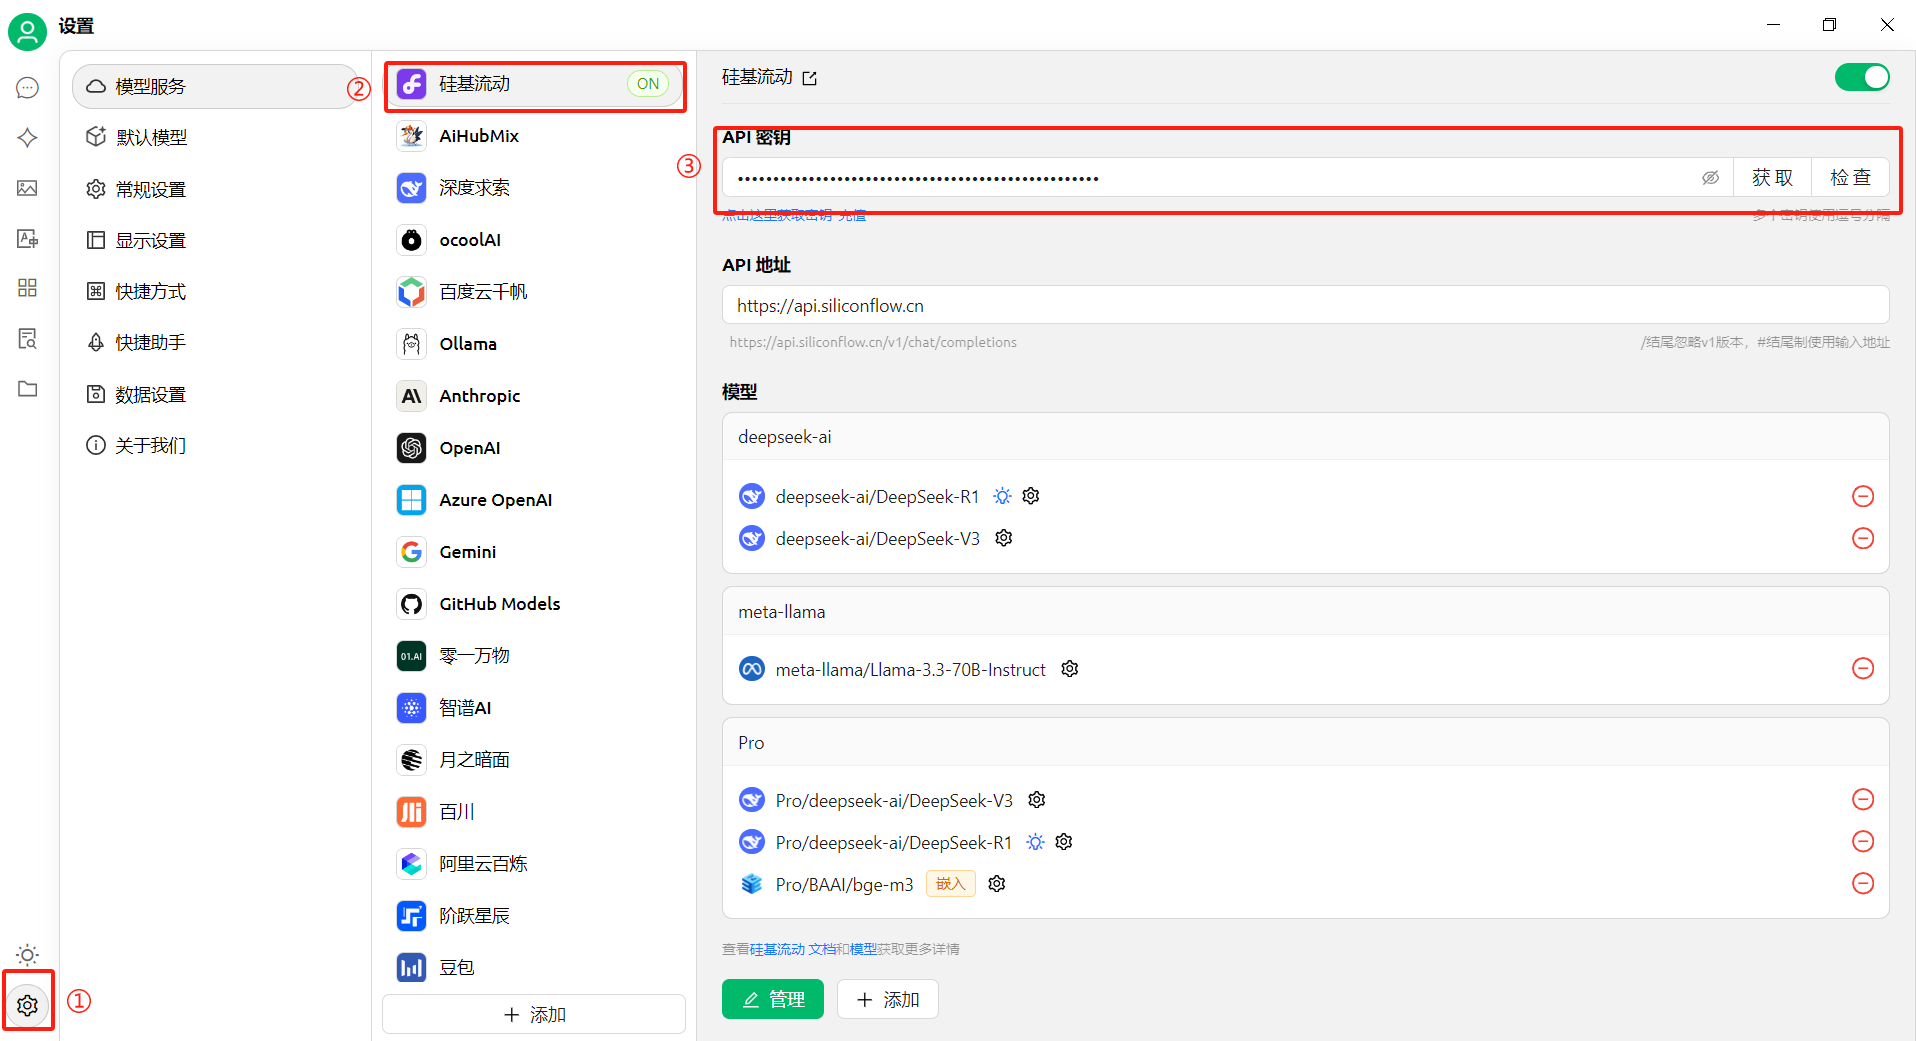Click the API 地址 input field
Image resolution: width=1916 pixels, height=1041 pixels.
[x=1305, y=305]
